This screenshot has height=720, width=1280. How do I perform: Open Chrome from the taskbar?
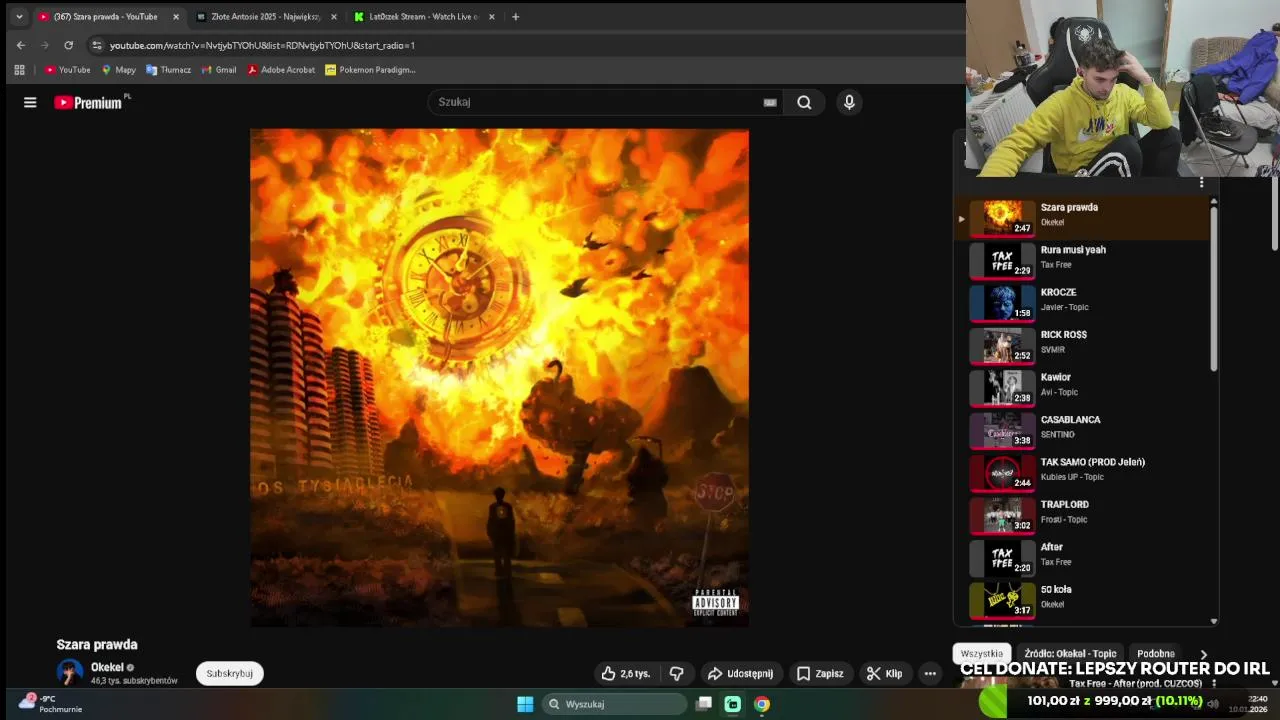(762, 704)
